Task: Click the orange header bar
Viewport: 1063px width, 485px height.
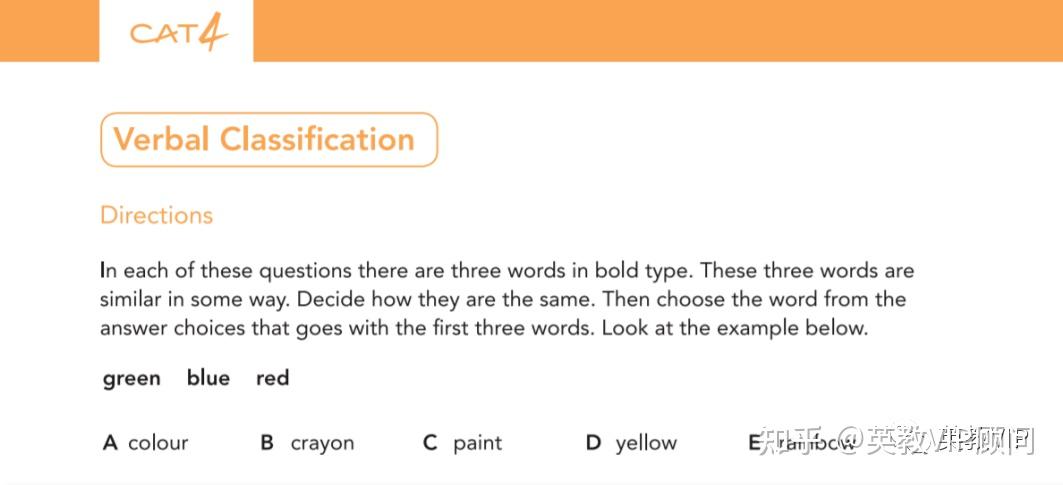Action: coord(650,30)
